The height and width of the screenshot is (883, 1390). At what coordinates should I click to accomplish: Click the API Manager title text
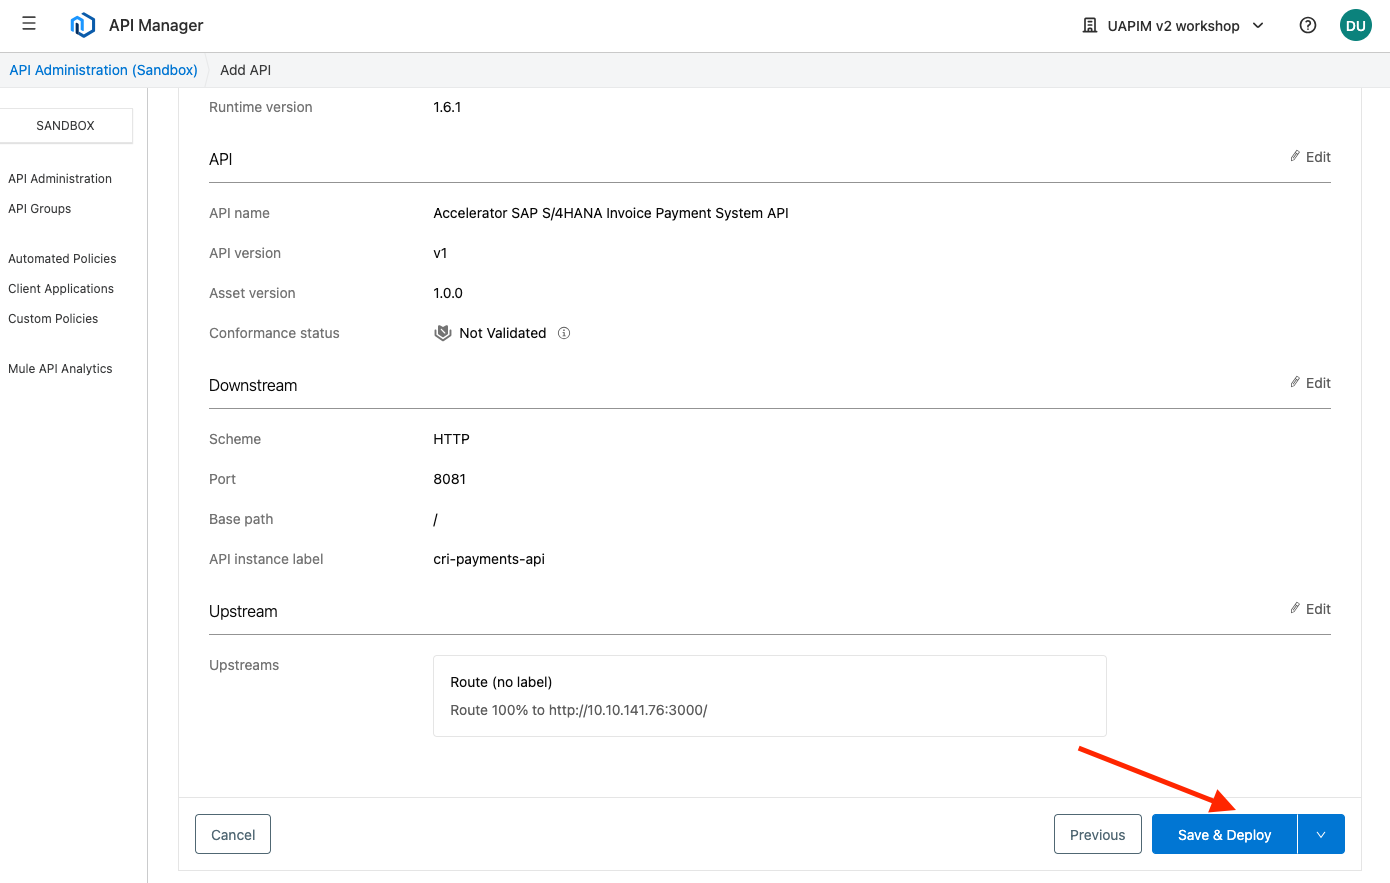(156, 25)
